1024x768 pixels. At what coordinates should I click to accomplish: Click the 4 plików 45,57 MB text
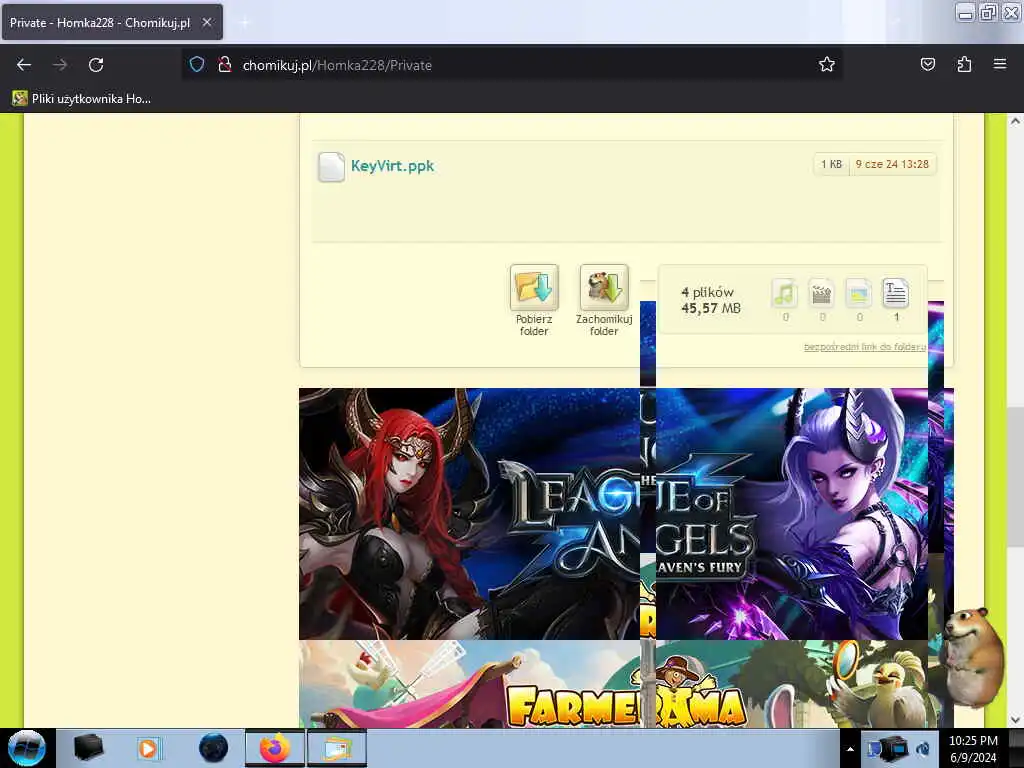tap(711, 300)
